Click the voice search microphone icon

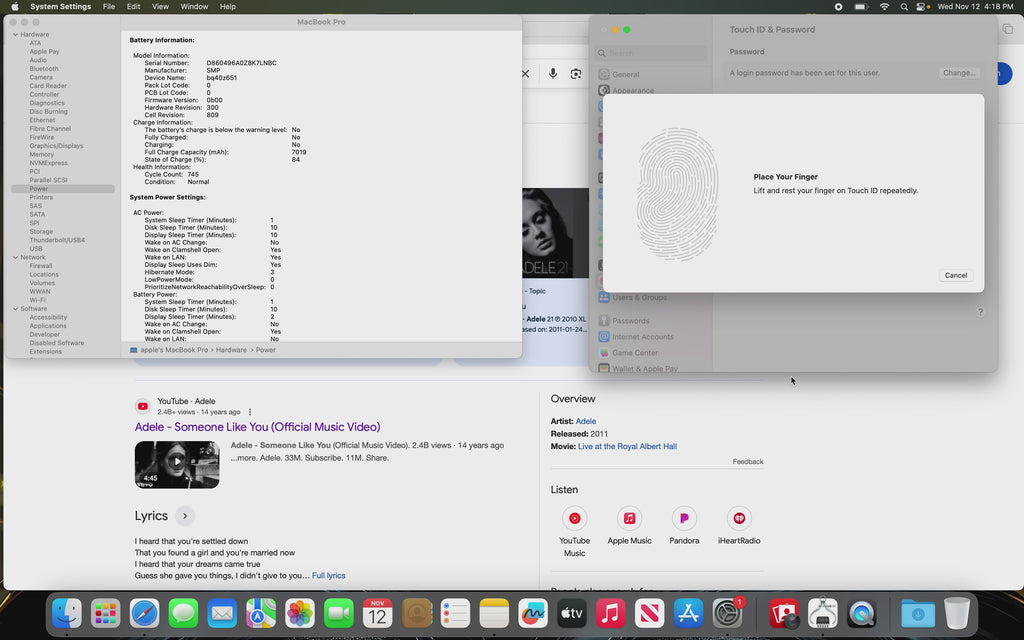pos(552,74)
